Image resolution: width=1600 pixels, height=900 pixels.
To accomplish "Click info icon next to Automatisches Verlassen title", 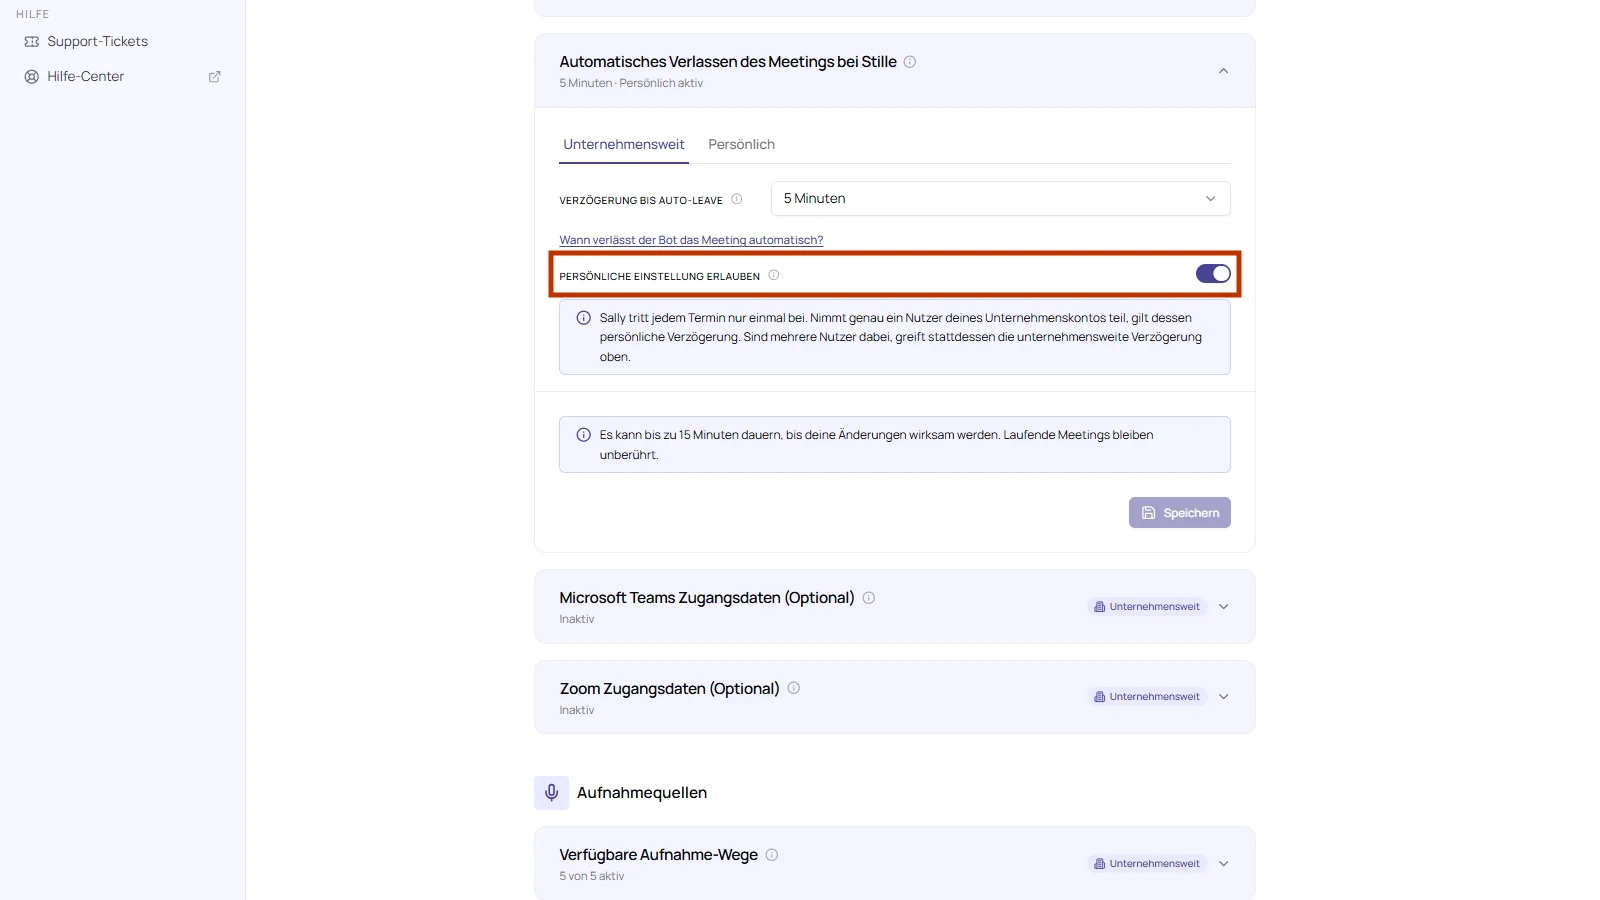I will [910, 62].
